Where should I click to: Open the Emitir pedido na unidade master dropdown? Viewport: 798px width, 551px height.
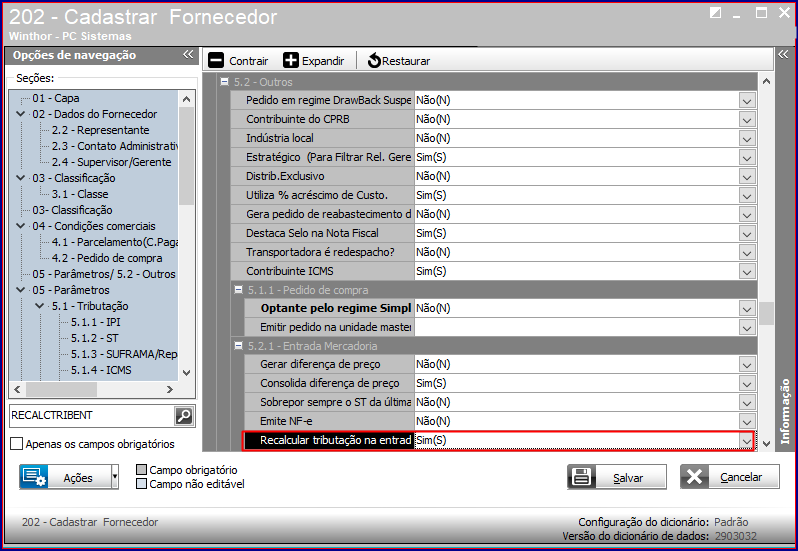click(747, 328)
